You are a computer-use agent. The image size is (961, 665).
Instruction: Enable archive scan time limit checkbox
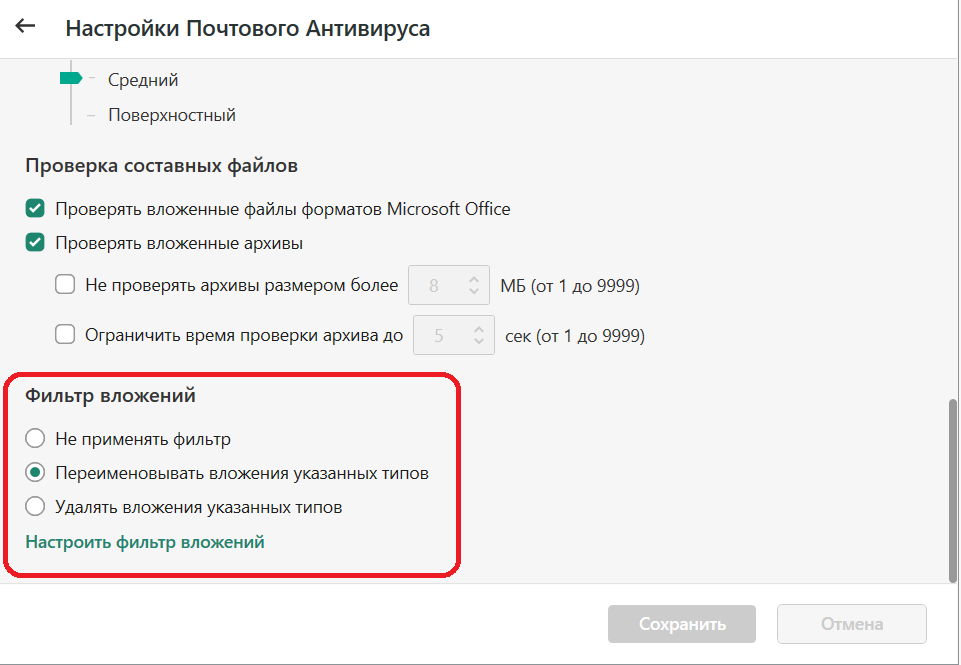66,335
